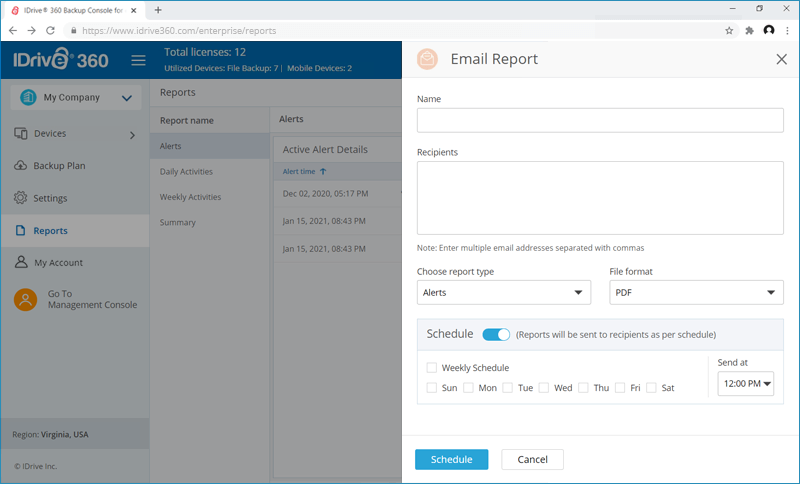Check the Fri day checkbox

(x=620, y=388)
